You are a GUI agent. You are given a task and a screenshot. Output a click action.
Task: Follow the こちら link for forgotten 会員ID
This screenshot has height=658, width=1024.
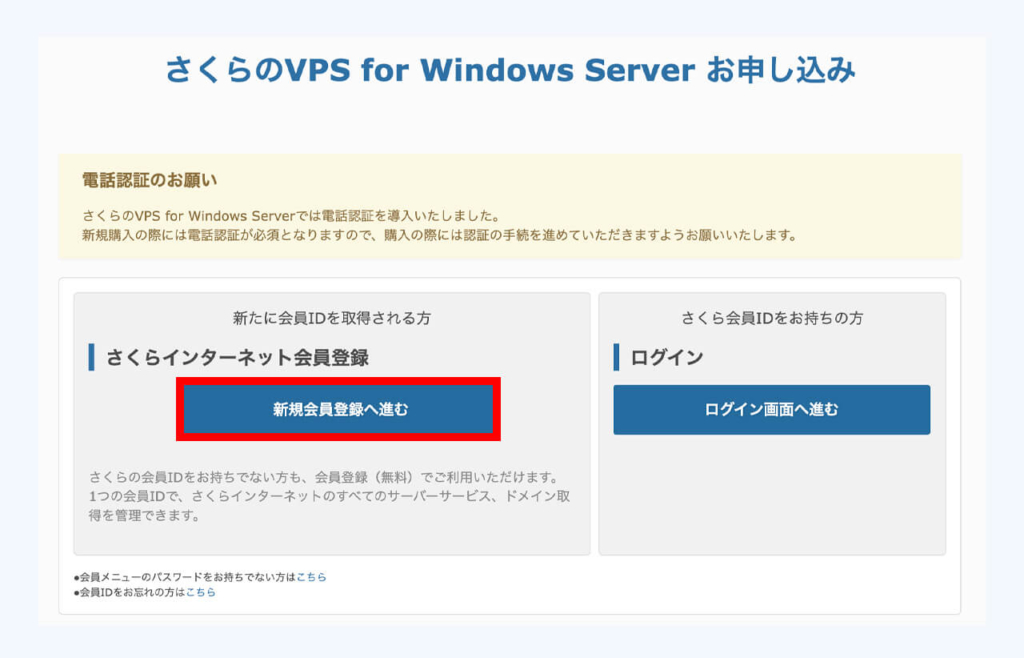tap(200, 592)
